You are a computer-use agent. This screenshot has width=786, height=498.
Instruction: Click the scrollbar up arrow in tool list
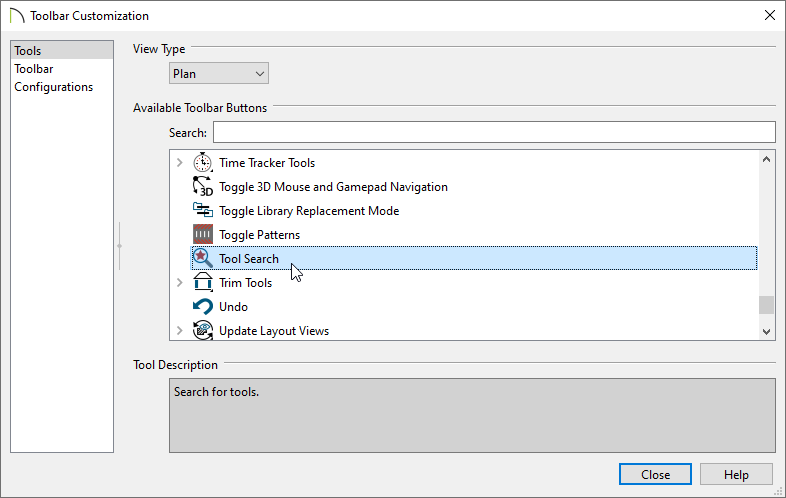click(766, 159)
